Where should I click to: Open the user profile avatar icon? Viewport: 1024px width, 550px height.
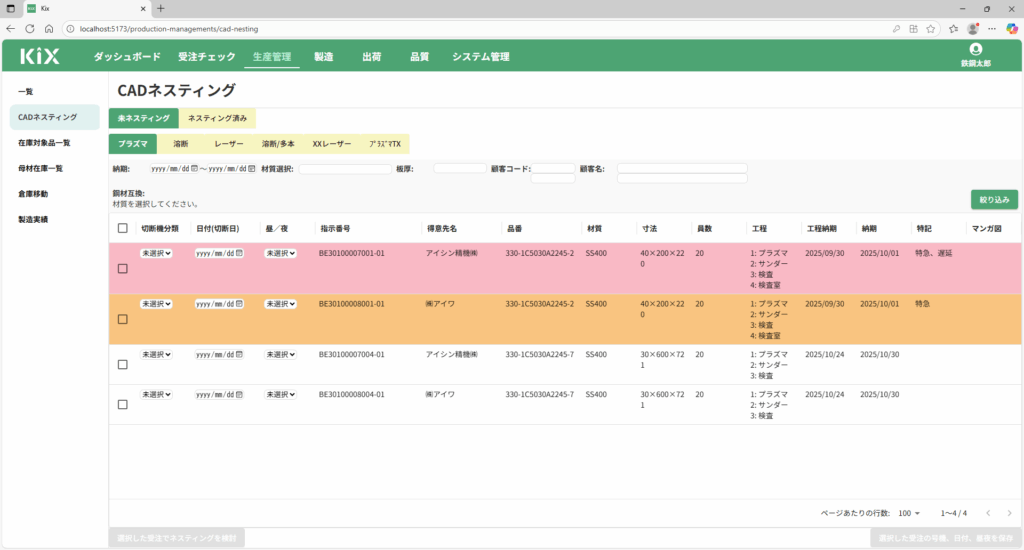point(976,49)
